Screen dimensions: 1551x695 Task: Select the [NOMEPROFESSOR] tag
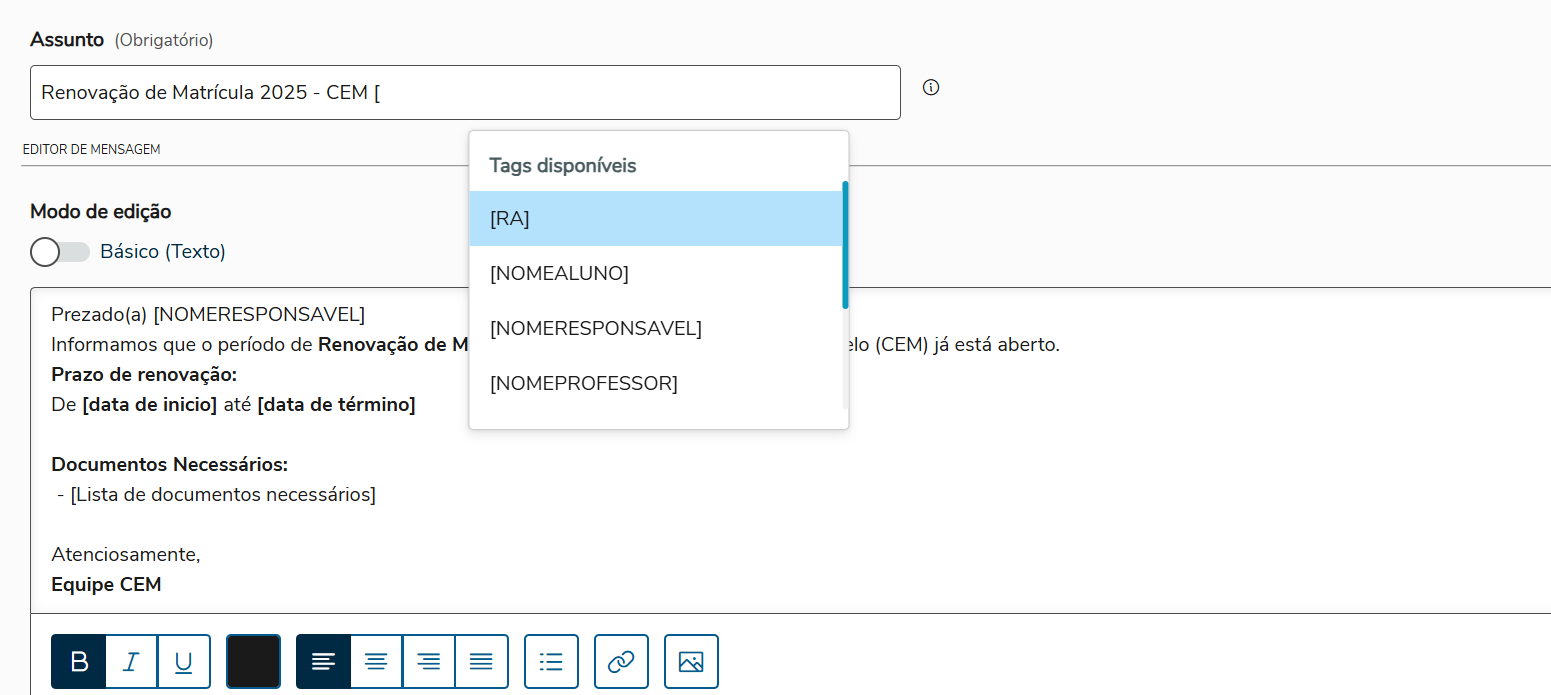click(656, 383)
